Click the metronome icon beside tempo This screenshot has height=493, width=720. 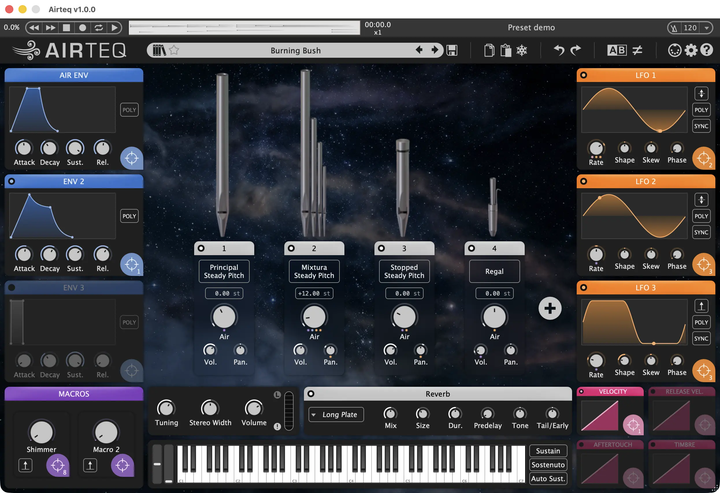coord(674,28)
